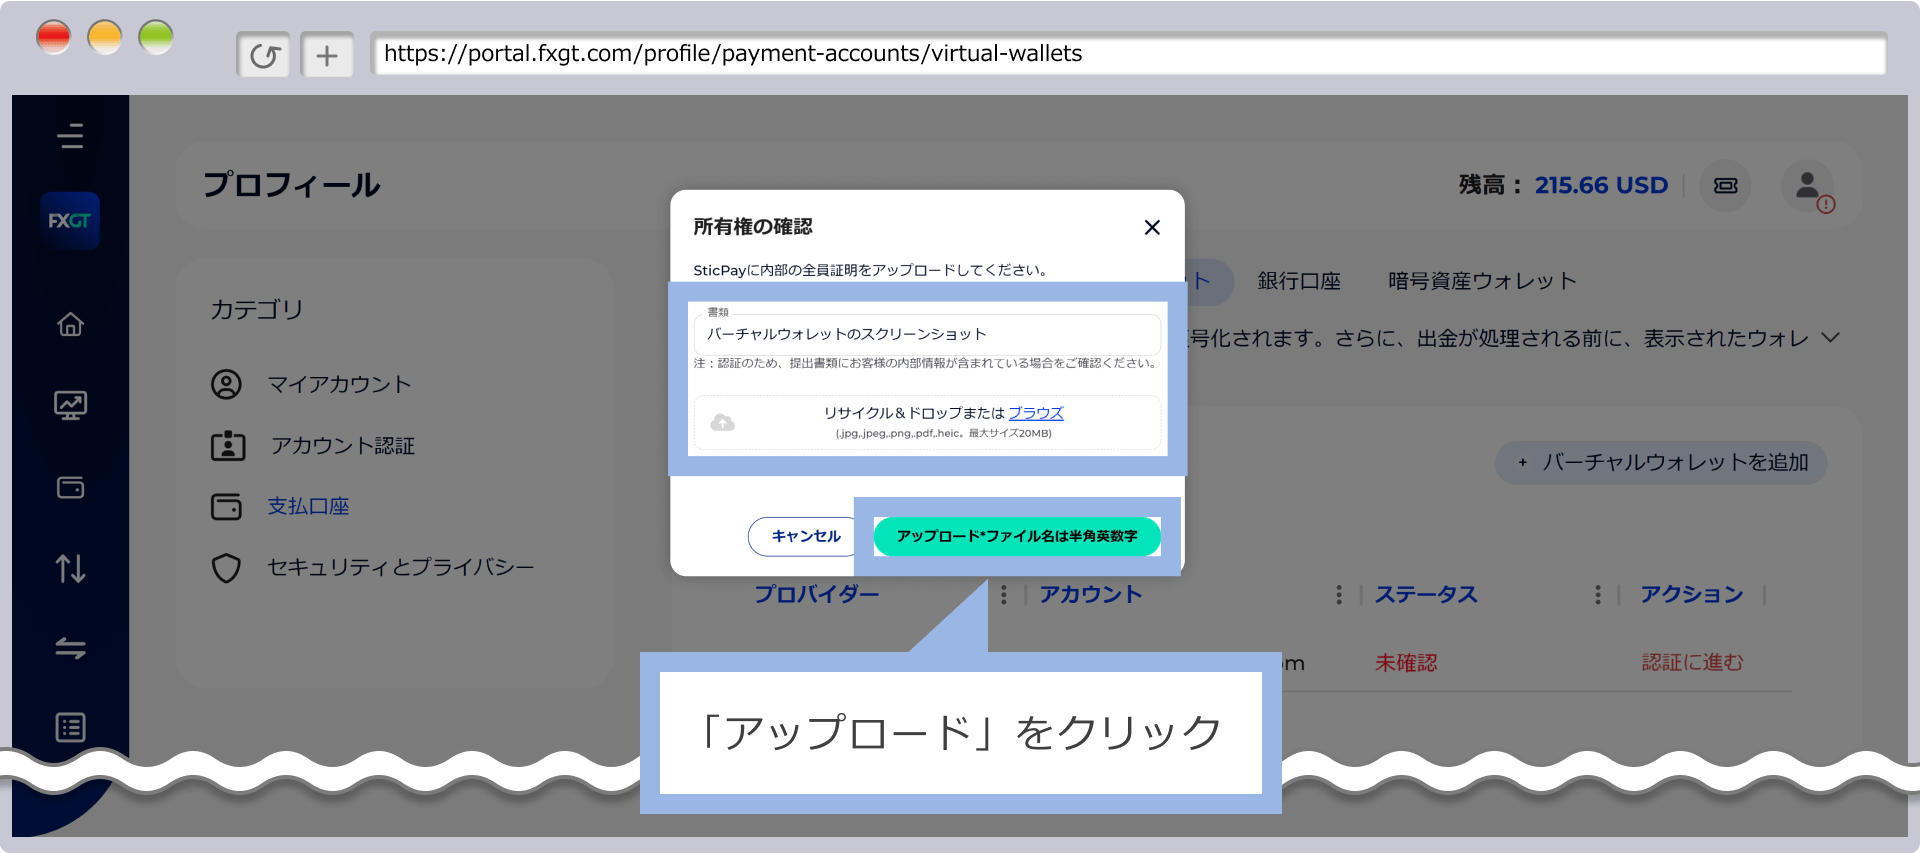Click the 未確認 status text
The height and width of the screenshot is (853, 1920).
click(x=1406, y=662)
